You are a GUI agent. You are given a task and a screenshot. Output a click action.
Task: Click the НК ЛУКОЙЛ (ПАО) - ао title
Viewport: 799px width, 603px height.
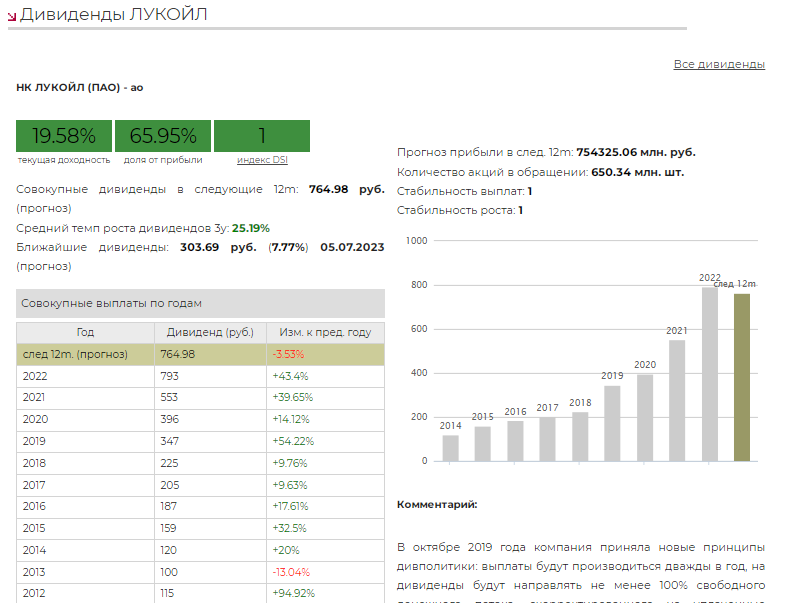pyautogui.click(x=79, y=87)
